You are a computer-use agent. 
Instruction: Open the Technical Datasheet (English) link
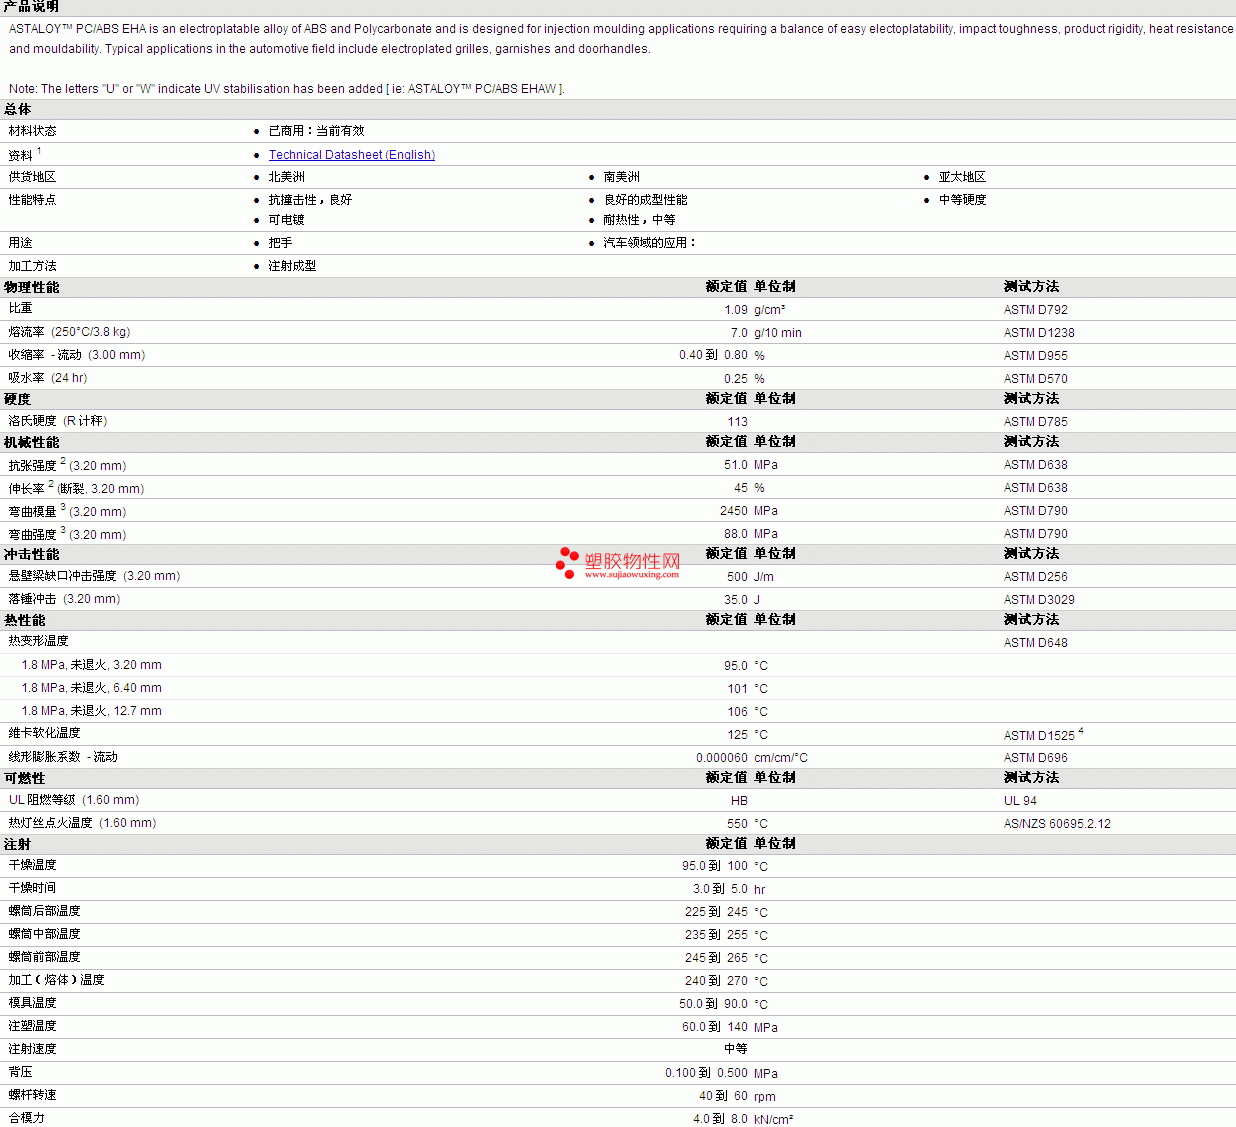[352, 155]
